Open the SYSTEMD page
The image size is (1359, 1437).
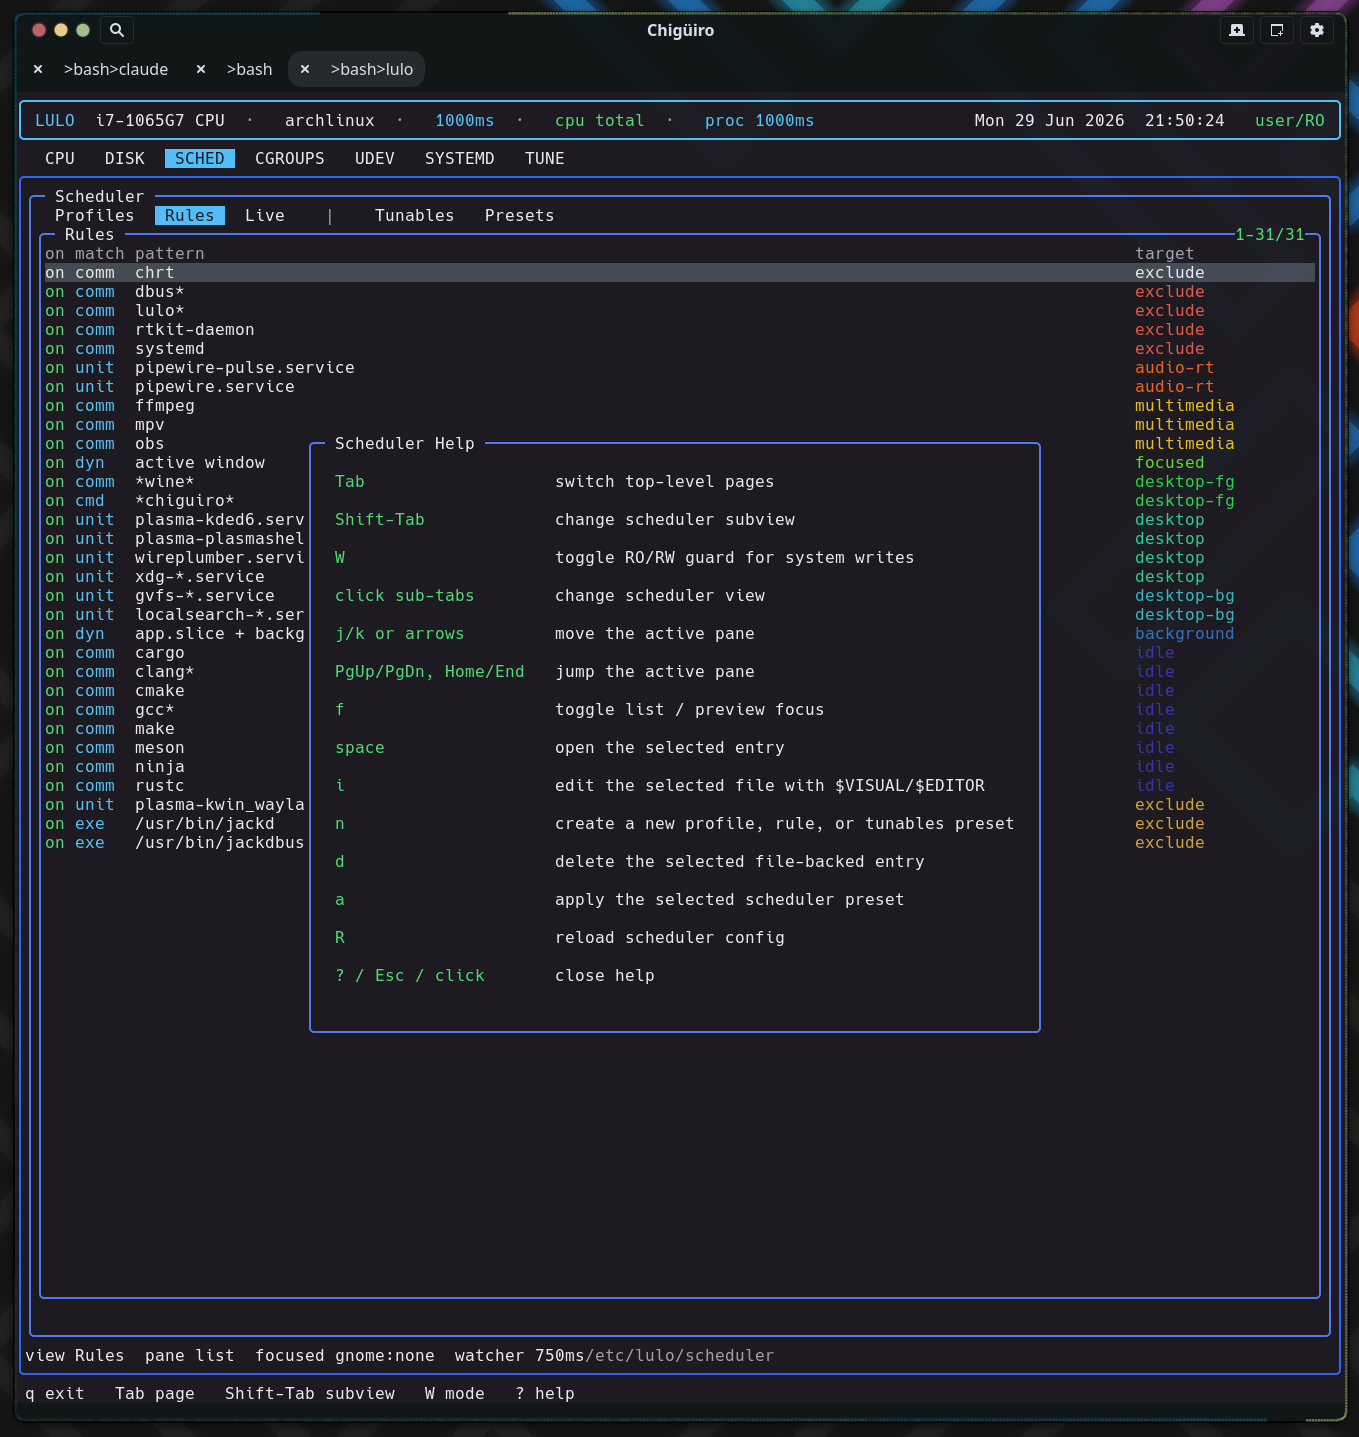[460, 158]
